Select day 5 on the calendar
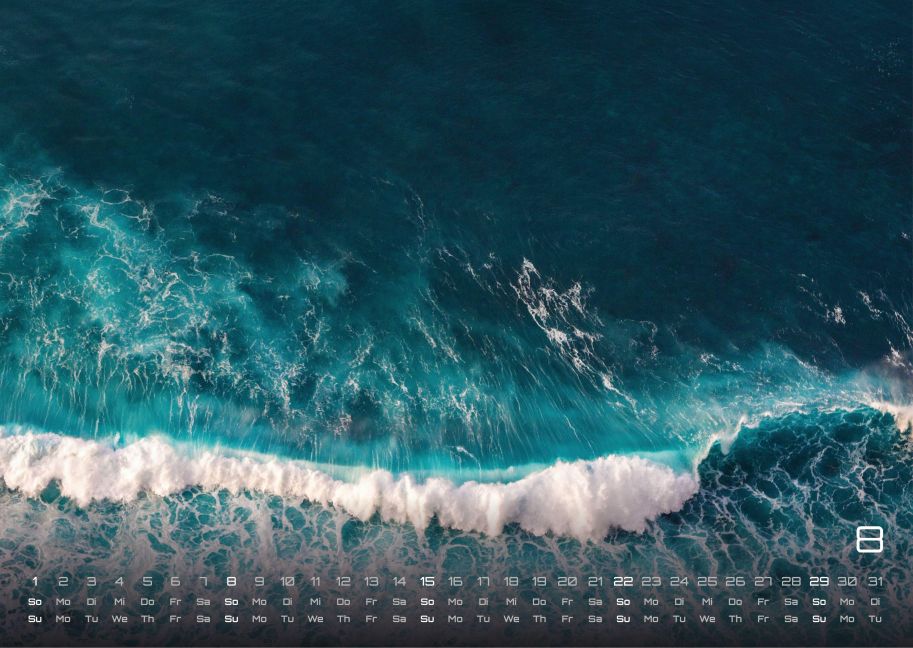 tap(147, 581)
